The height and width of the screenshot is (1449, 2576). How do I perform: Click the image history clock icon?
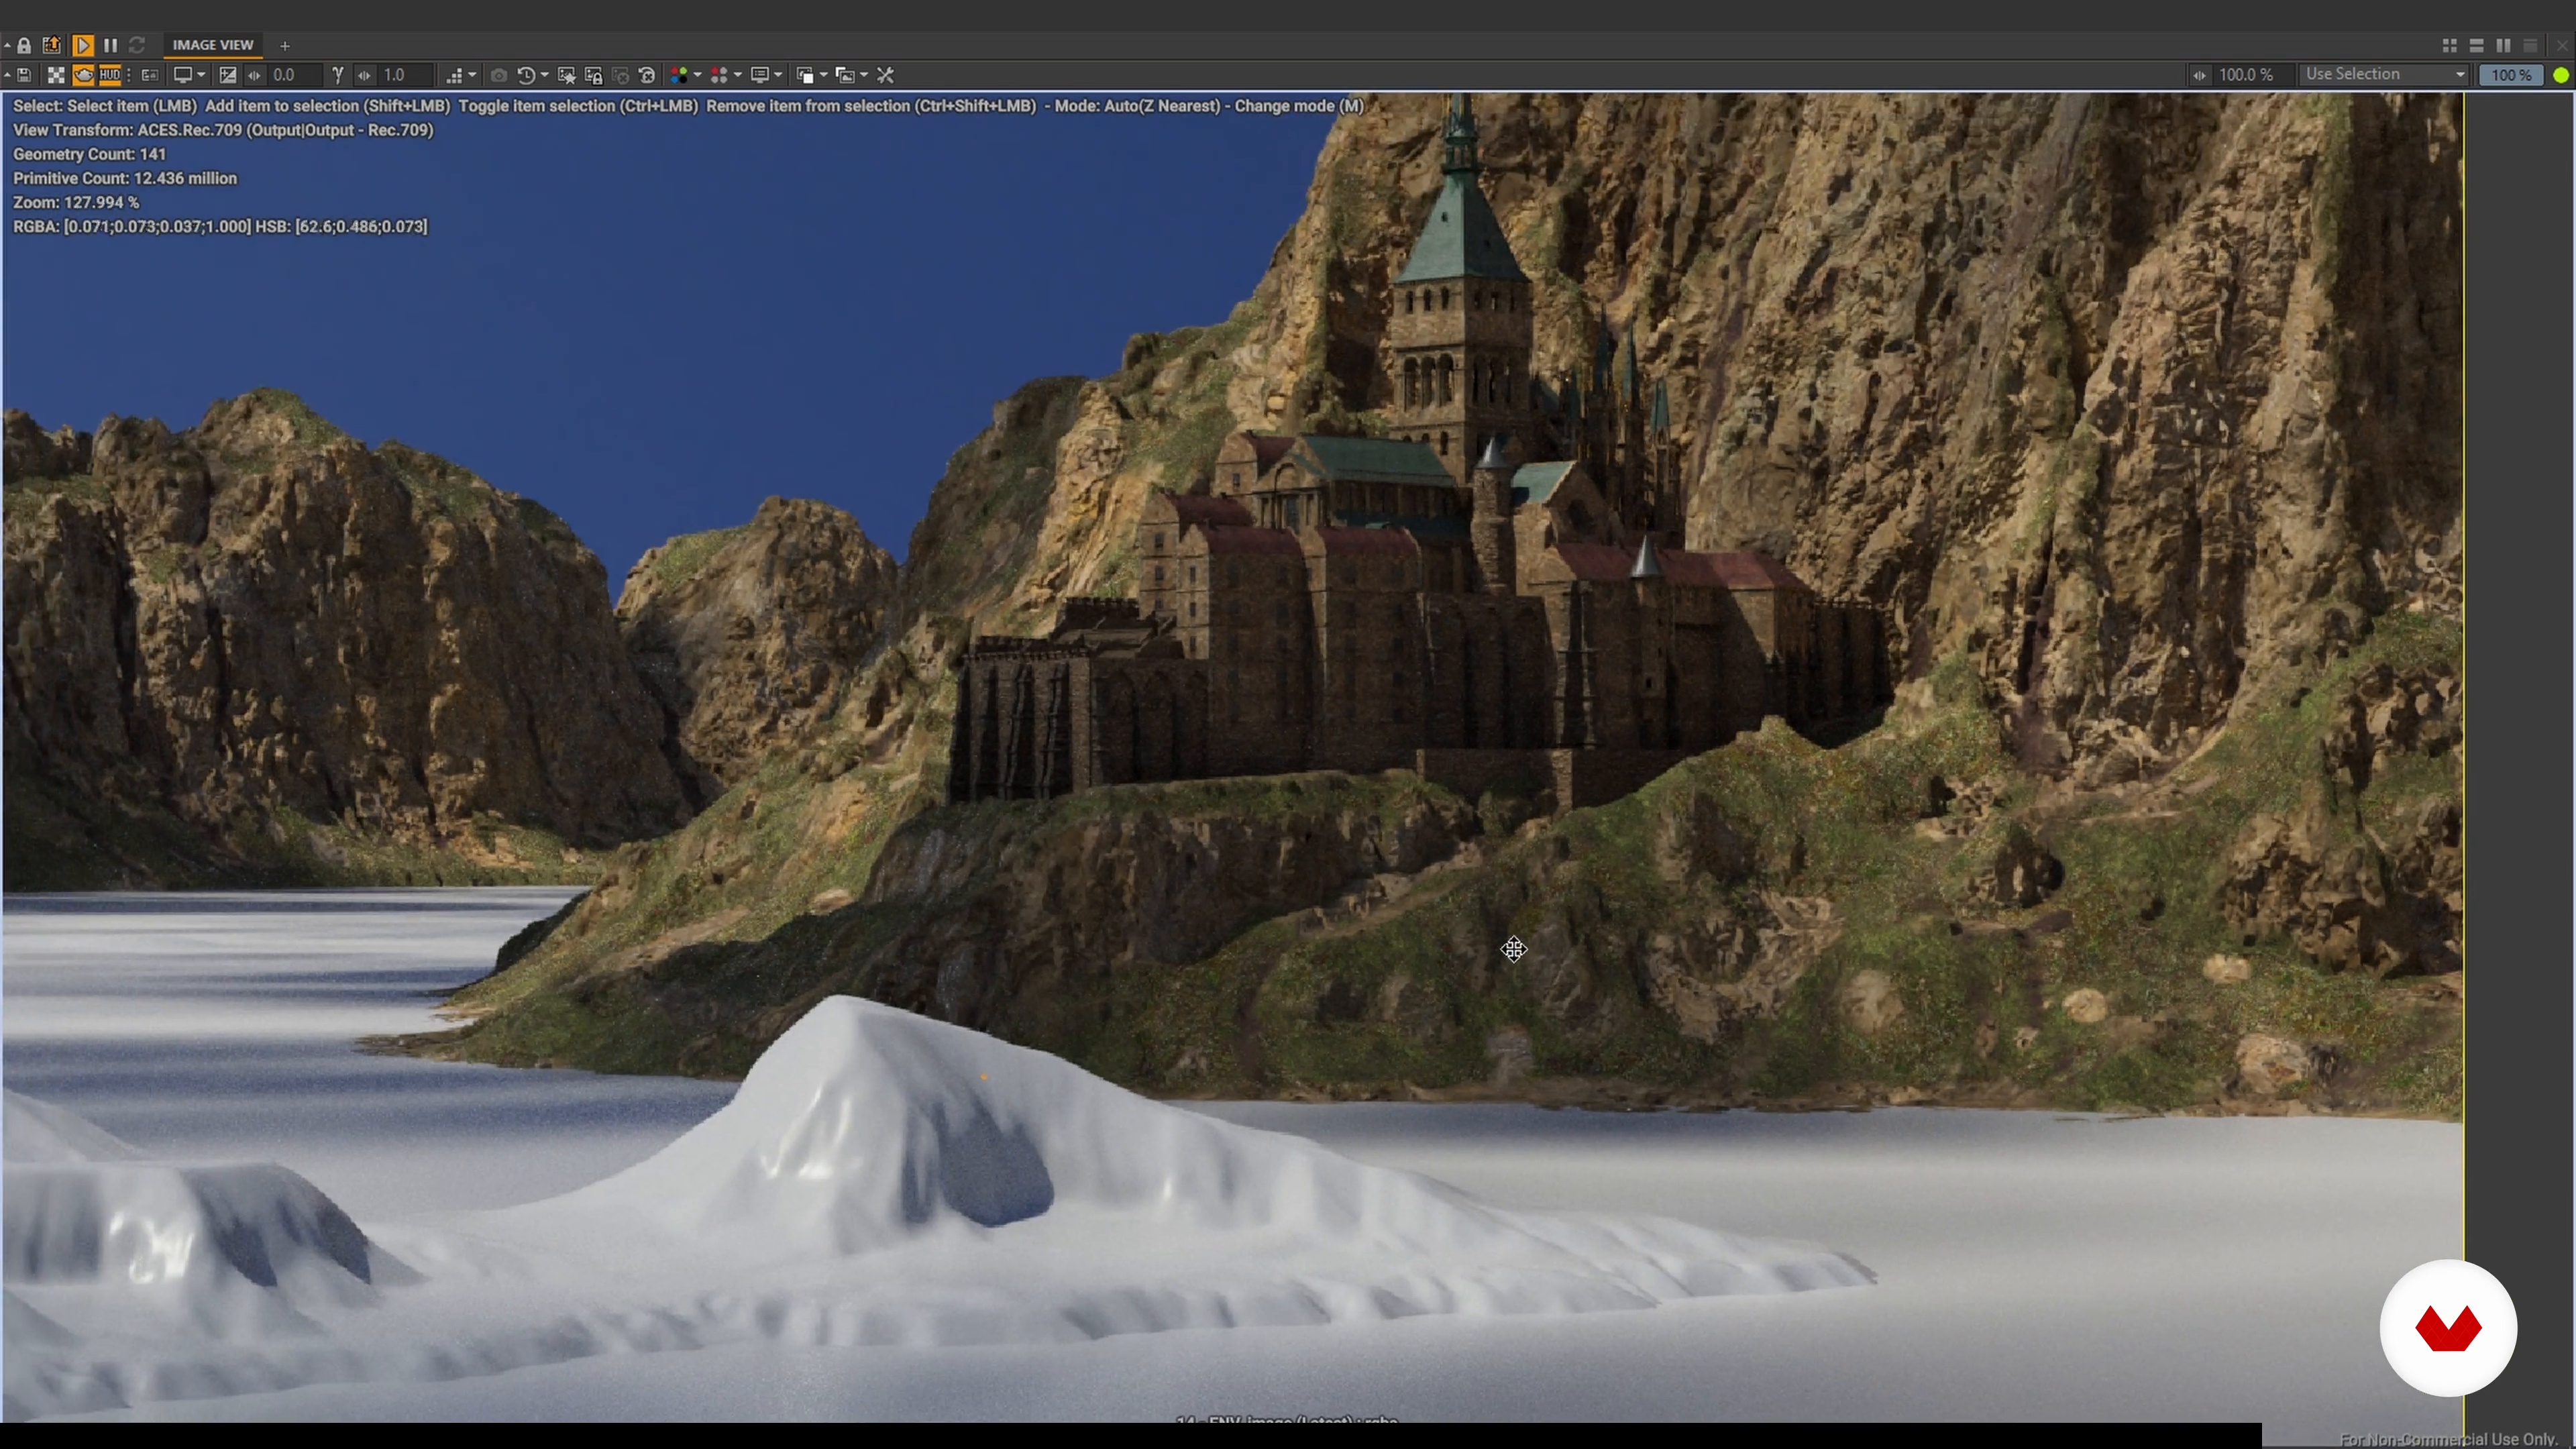pos(526,75)
